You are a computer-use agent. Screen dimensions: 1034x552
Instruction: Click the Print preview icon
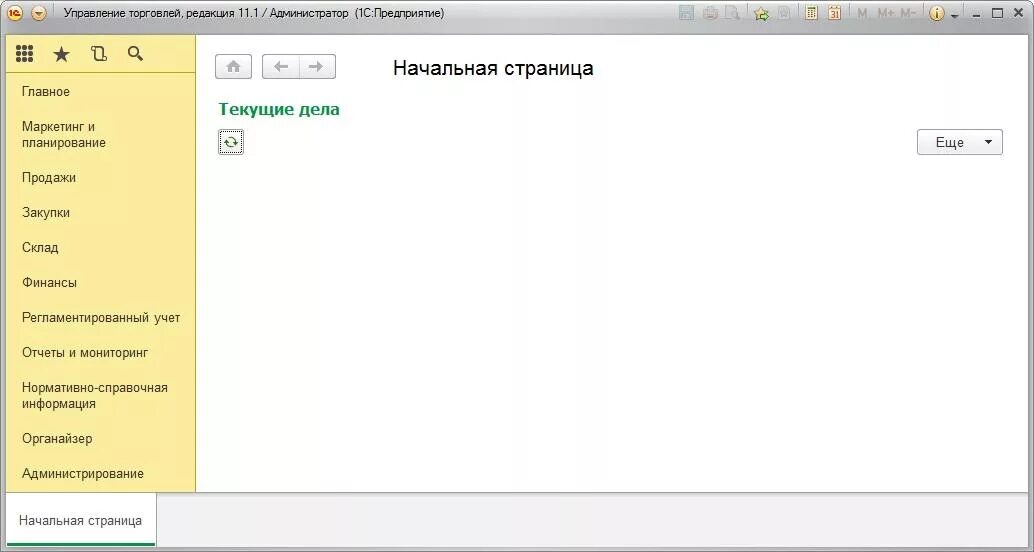pos(731,13)
